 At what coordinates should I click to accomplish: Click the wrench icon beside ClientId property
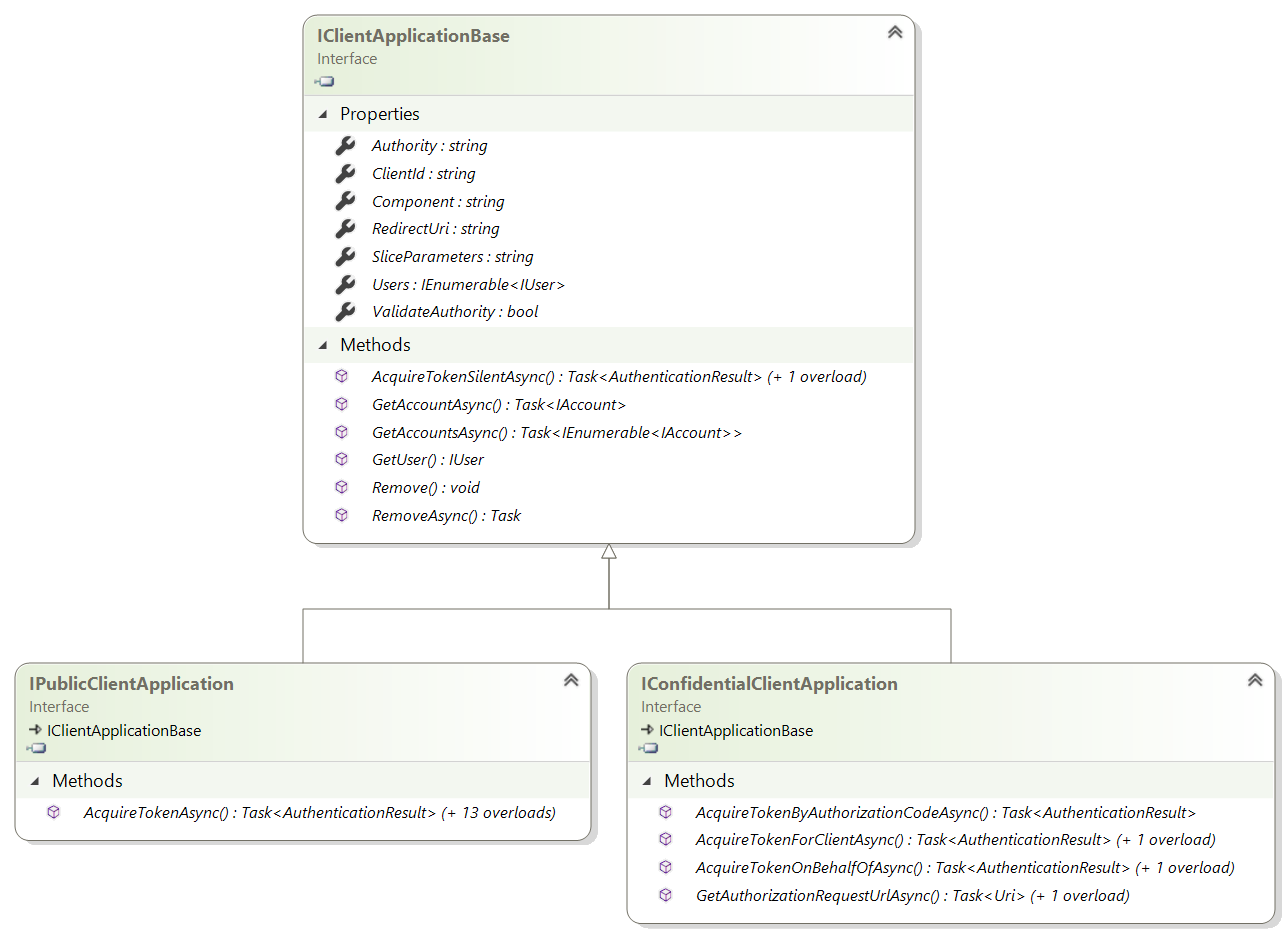[345, 173]
